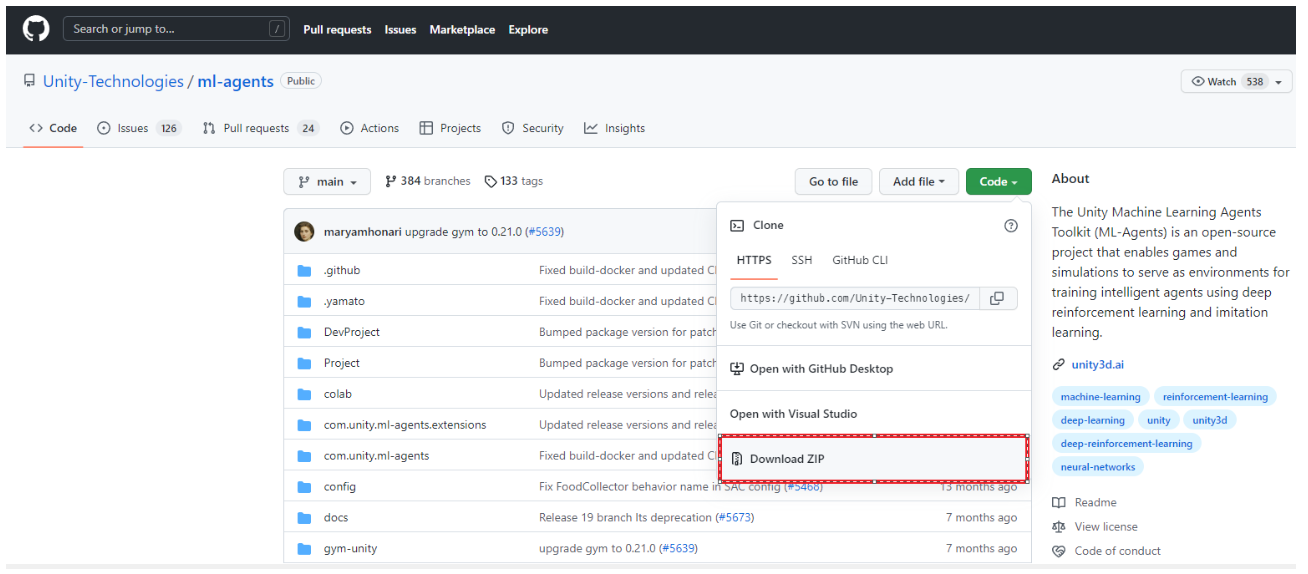
Task: Open the Issues tab
Action: click(x=139, y=128)
